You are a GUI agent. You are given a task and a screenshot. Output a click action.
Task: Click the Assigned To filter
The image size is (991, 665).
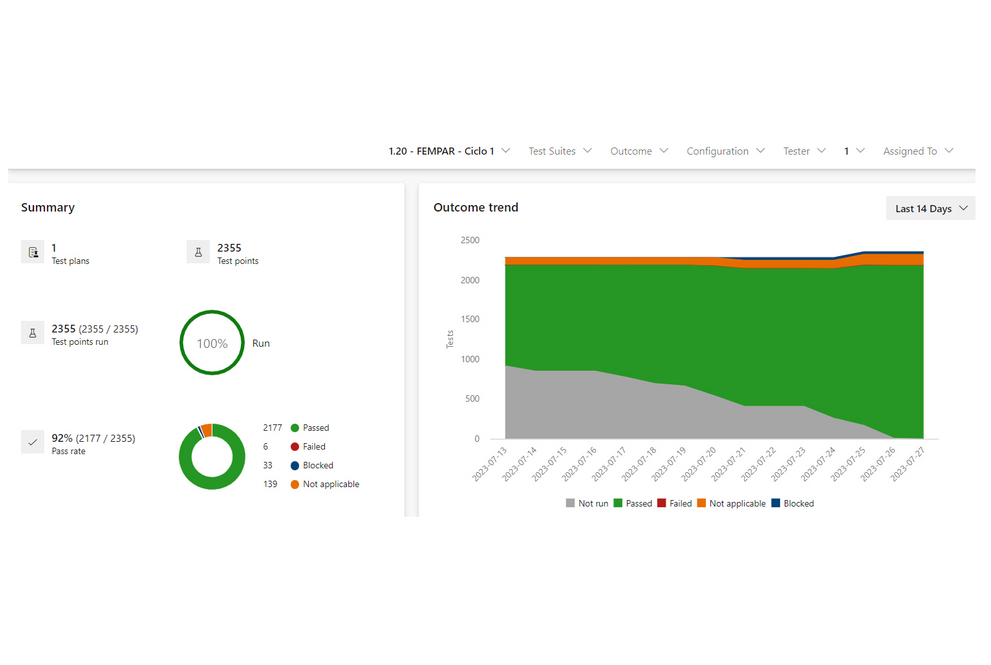point(917,151)
